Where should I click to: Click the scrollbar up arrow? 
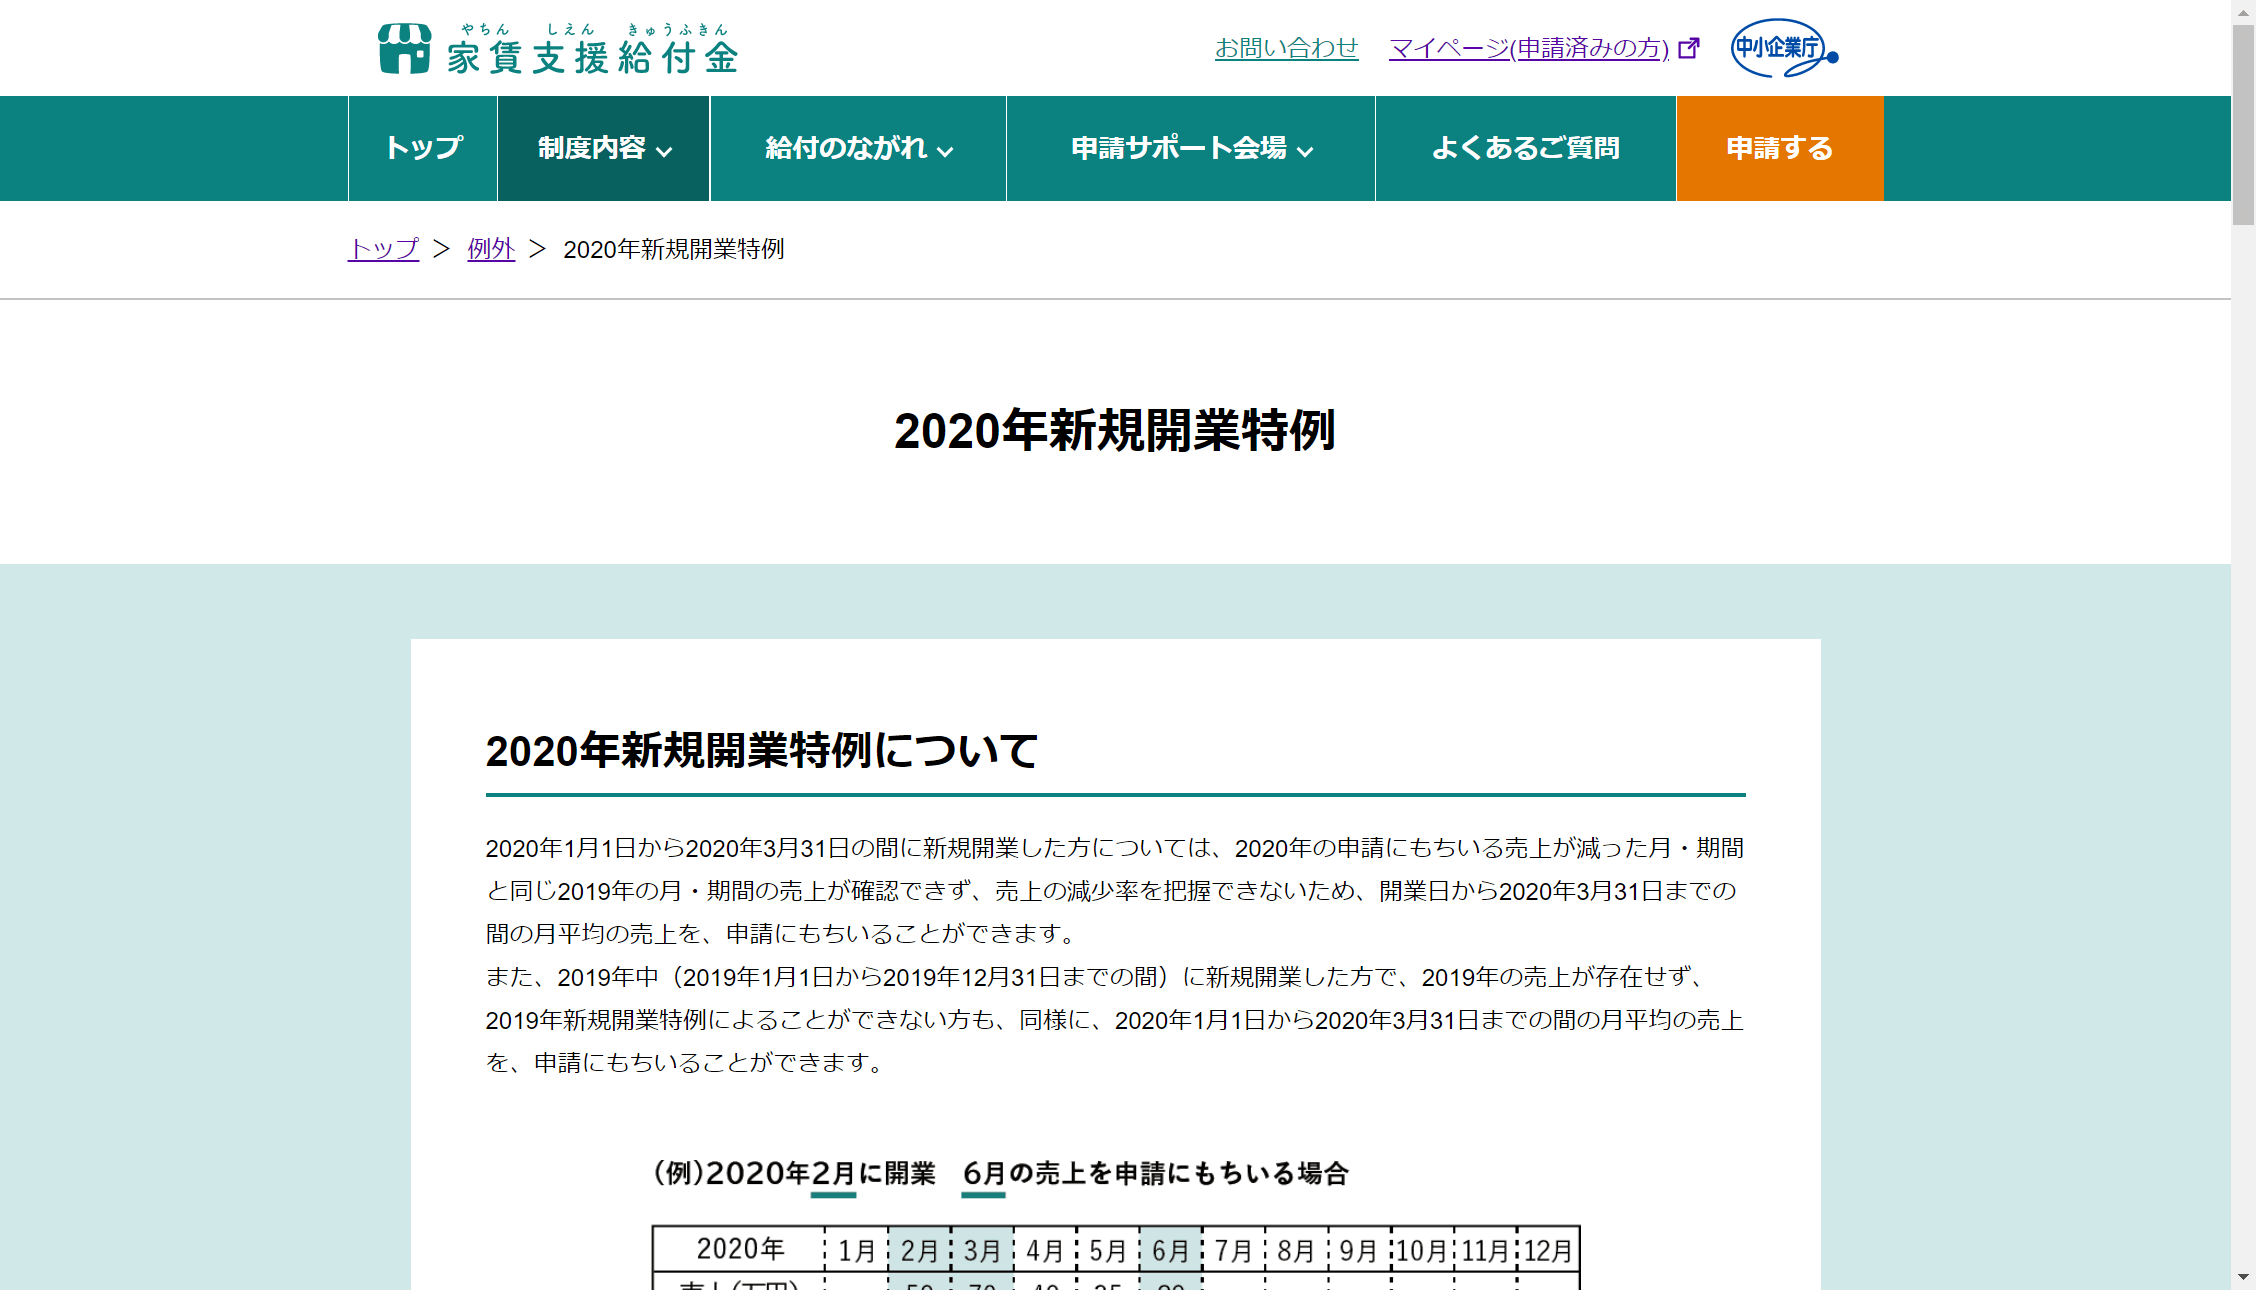coord(2243,11)
